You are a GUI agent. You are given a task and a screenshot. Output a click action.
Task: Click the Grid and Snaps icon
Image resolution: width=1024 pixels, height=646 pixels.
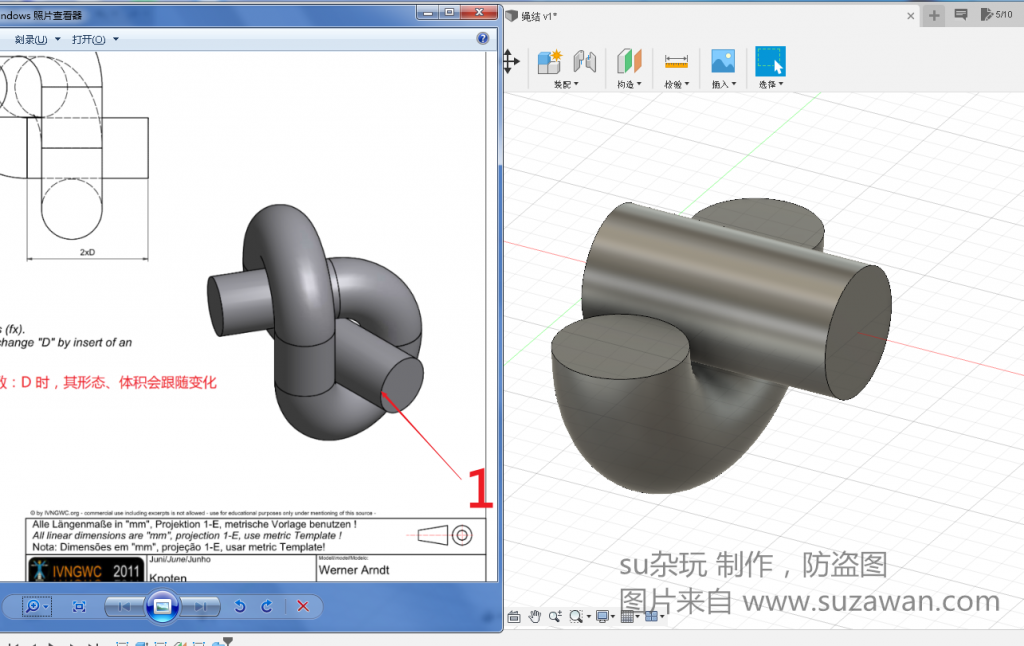(x=627, y=616)
